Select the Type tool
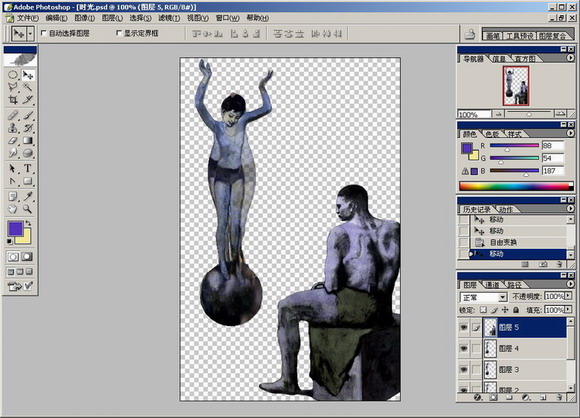Viewport: 580px width, 418px height. tap(28, 169)
